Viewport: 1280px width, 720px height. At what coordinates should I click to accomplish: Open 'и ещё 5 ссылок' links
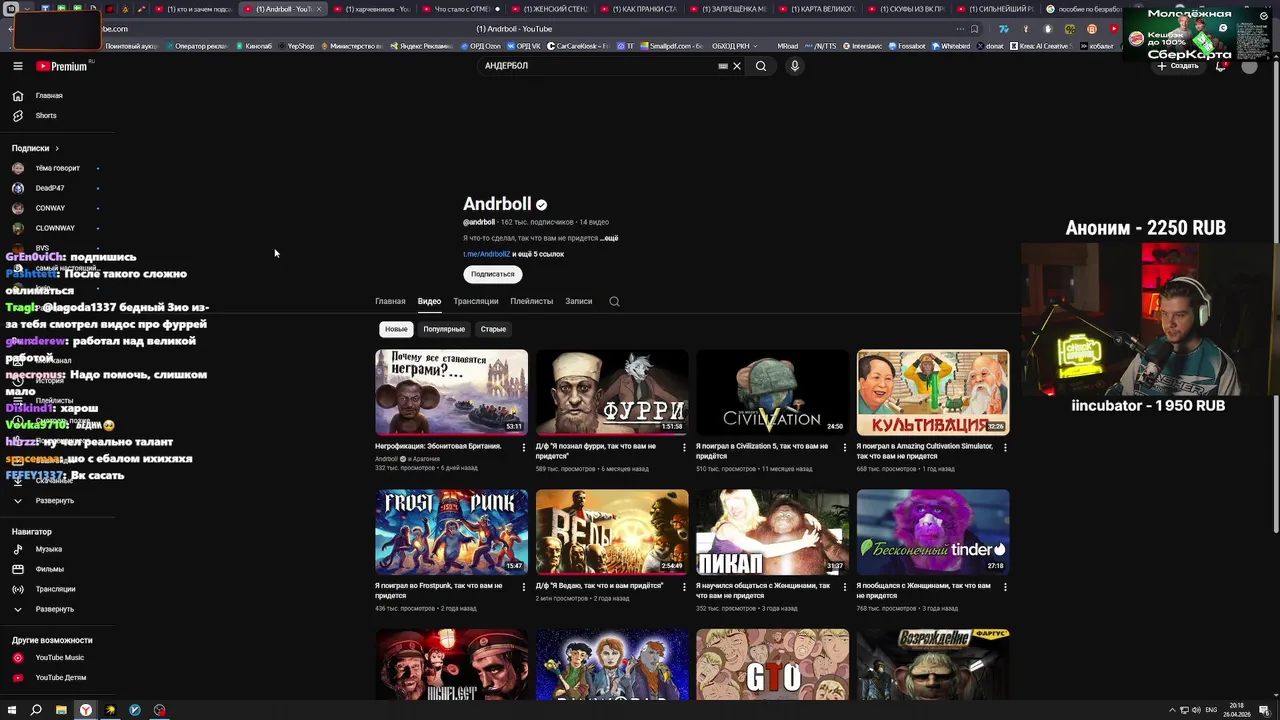(x=539, y=254)
